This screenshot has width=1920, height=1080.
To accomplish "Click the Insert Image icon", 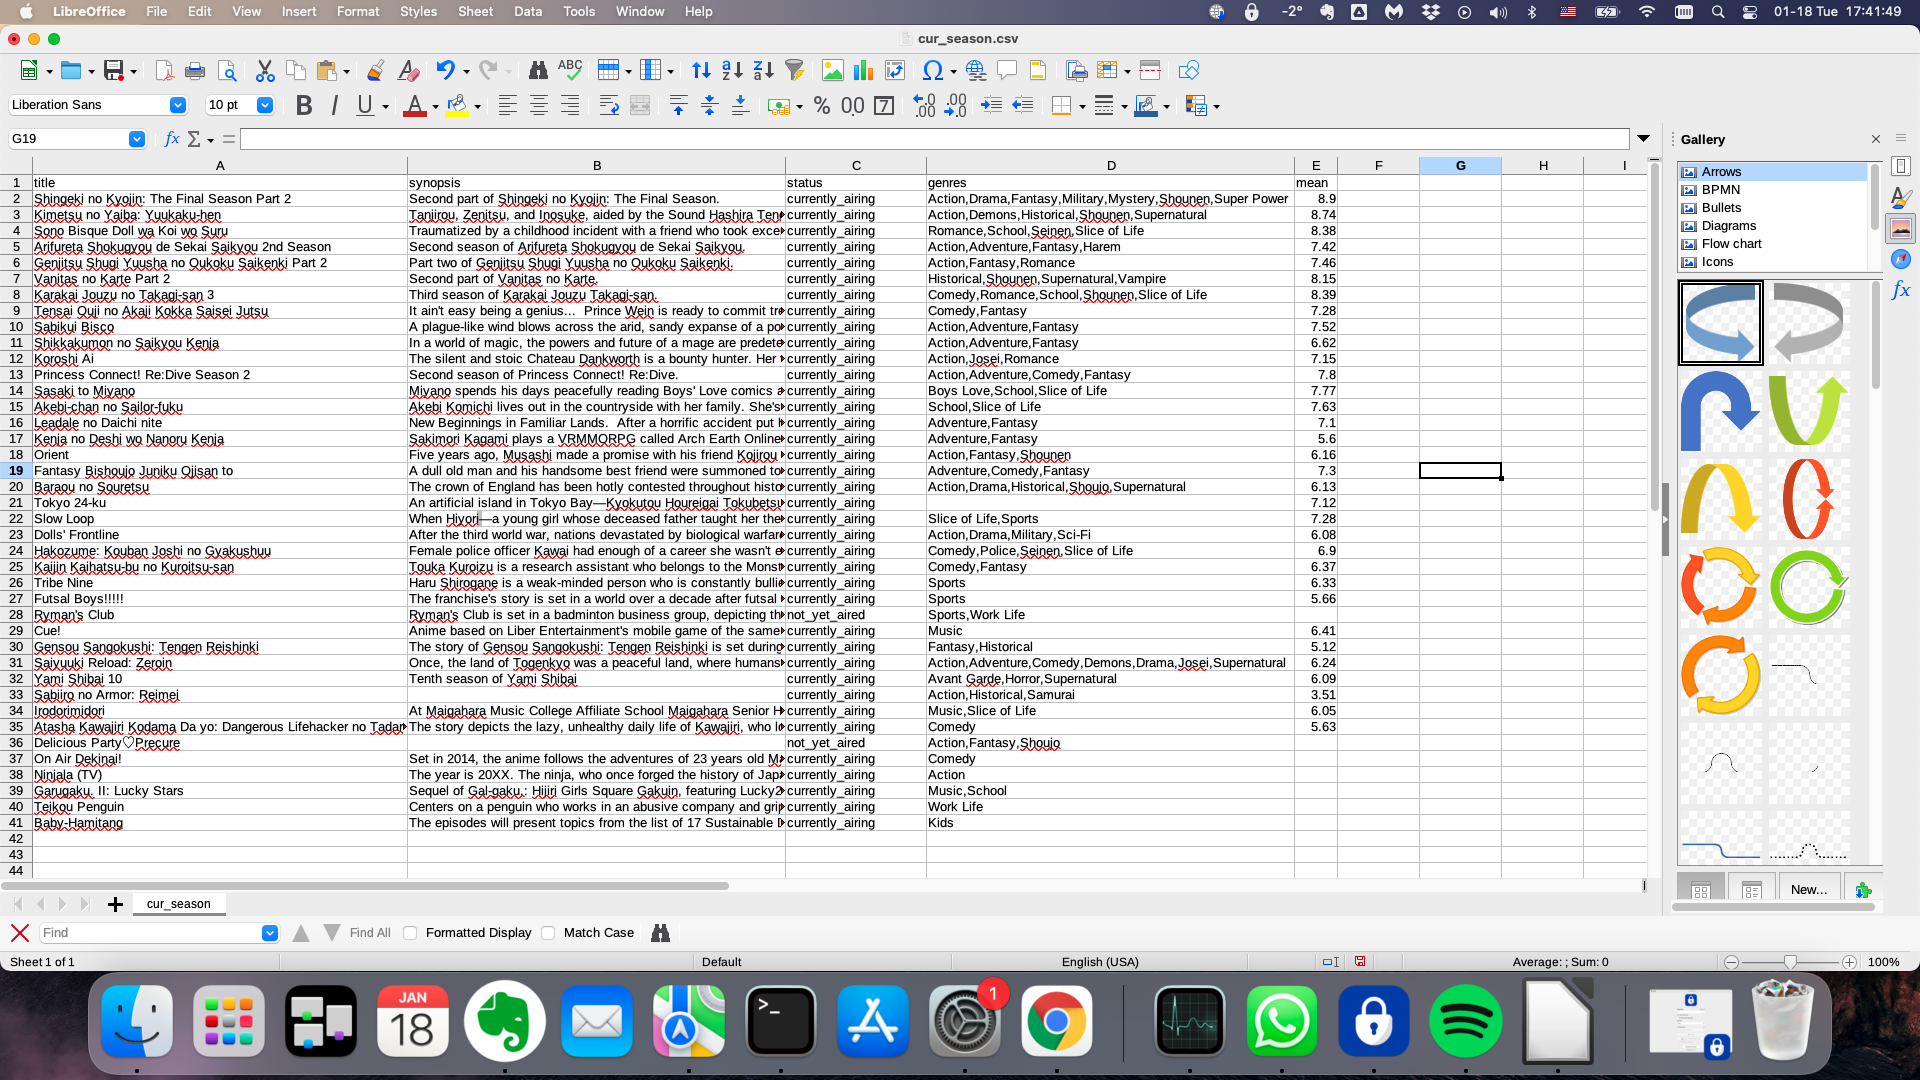I will pos(832,71).
